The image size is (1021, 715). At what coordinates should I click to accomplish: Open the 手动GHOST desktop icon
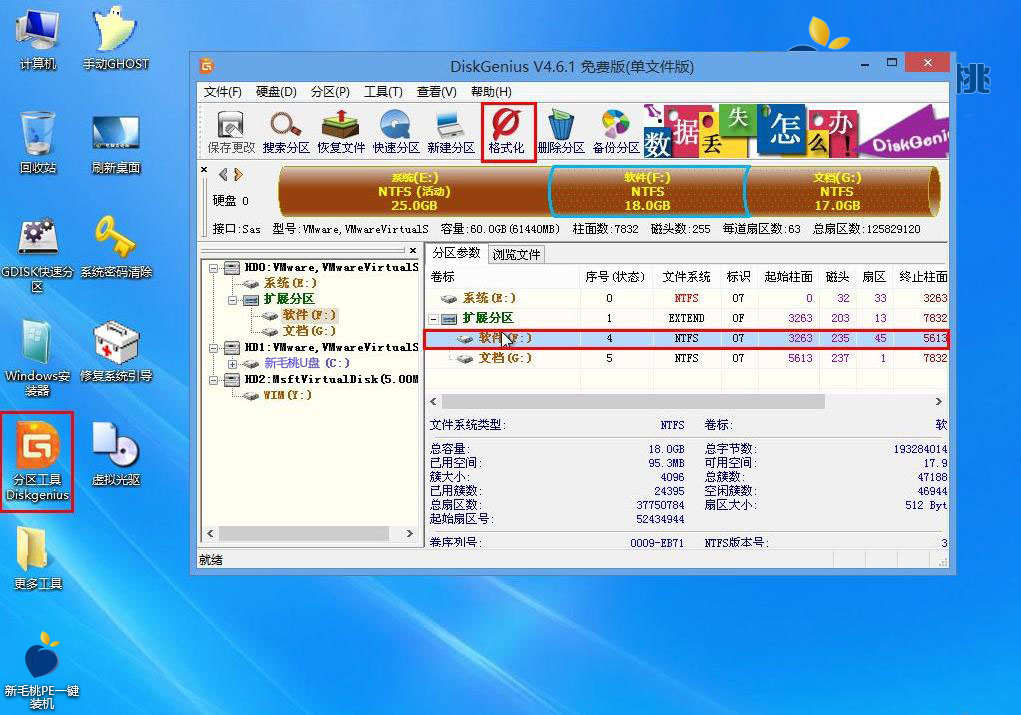(115, 39)
